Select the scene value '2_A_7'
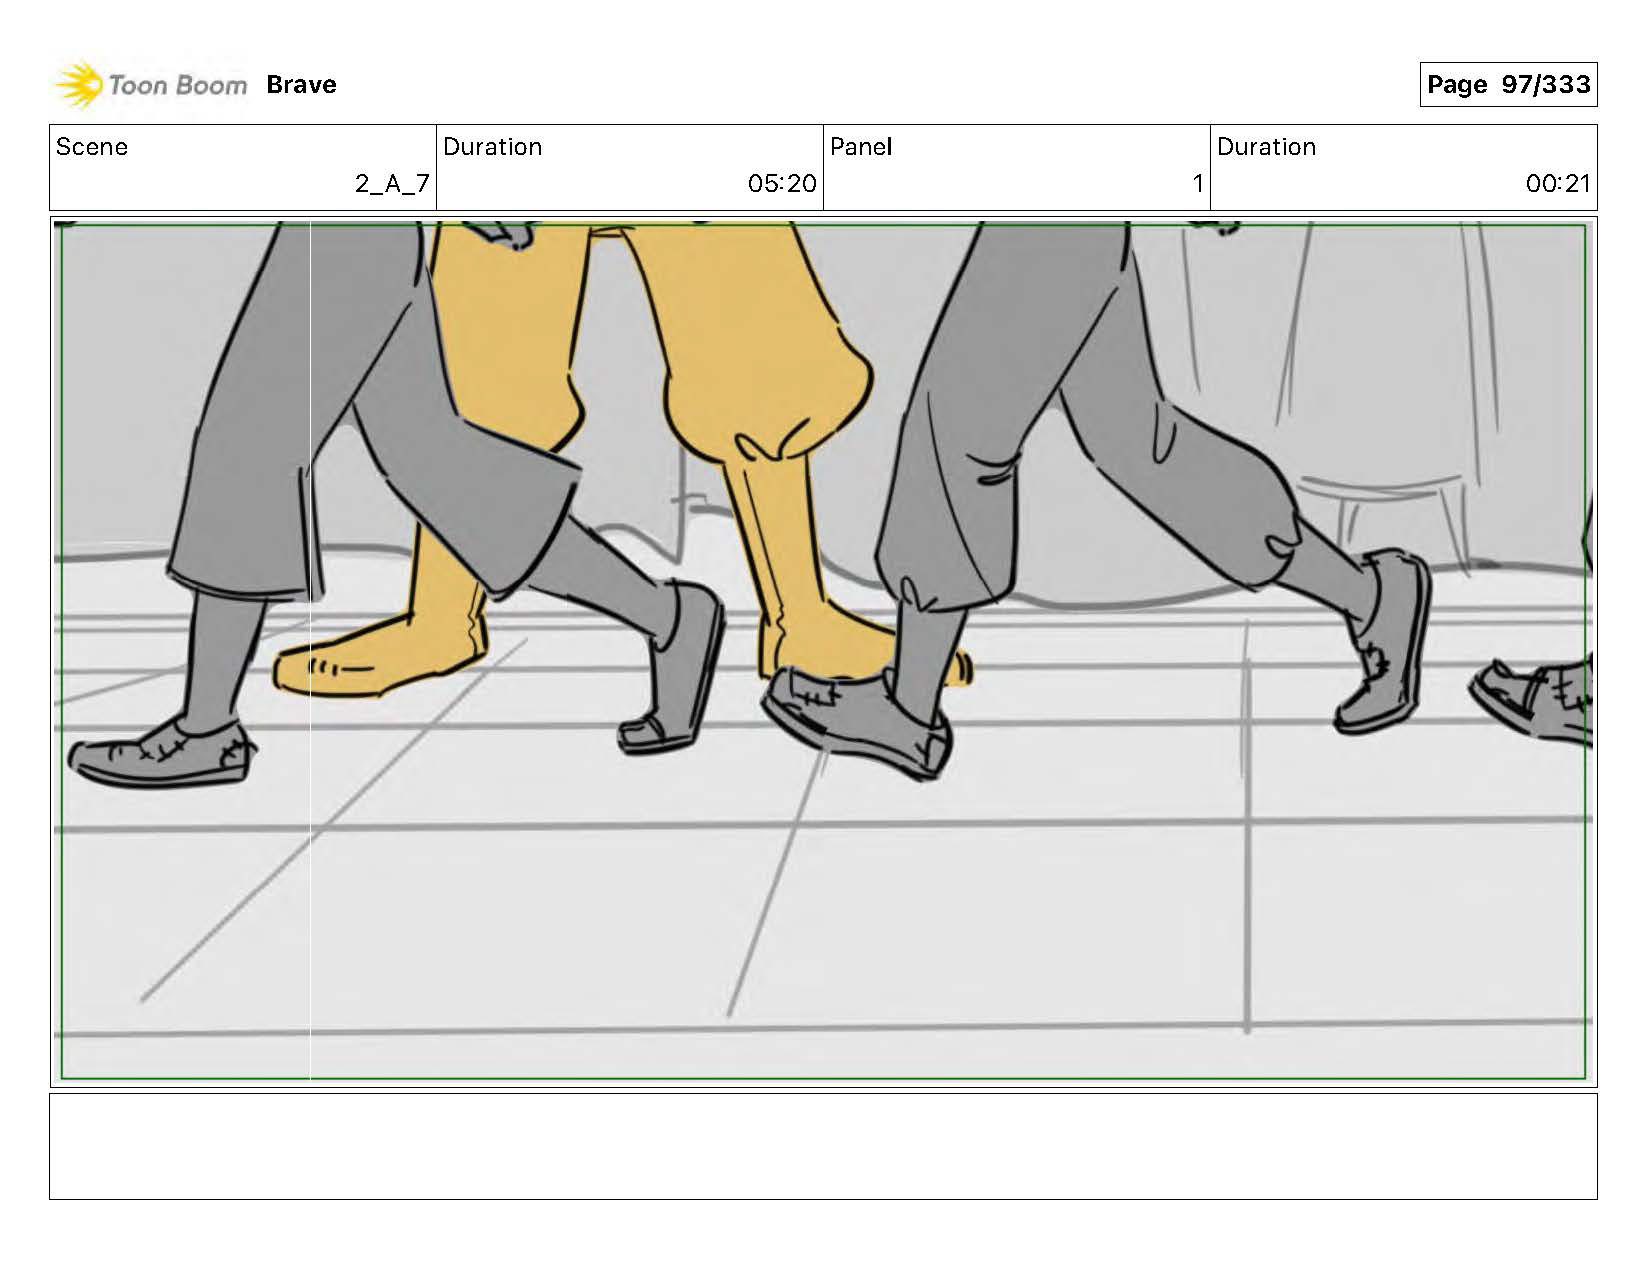1650x1275 pixels. (x=392, y=184)
